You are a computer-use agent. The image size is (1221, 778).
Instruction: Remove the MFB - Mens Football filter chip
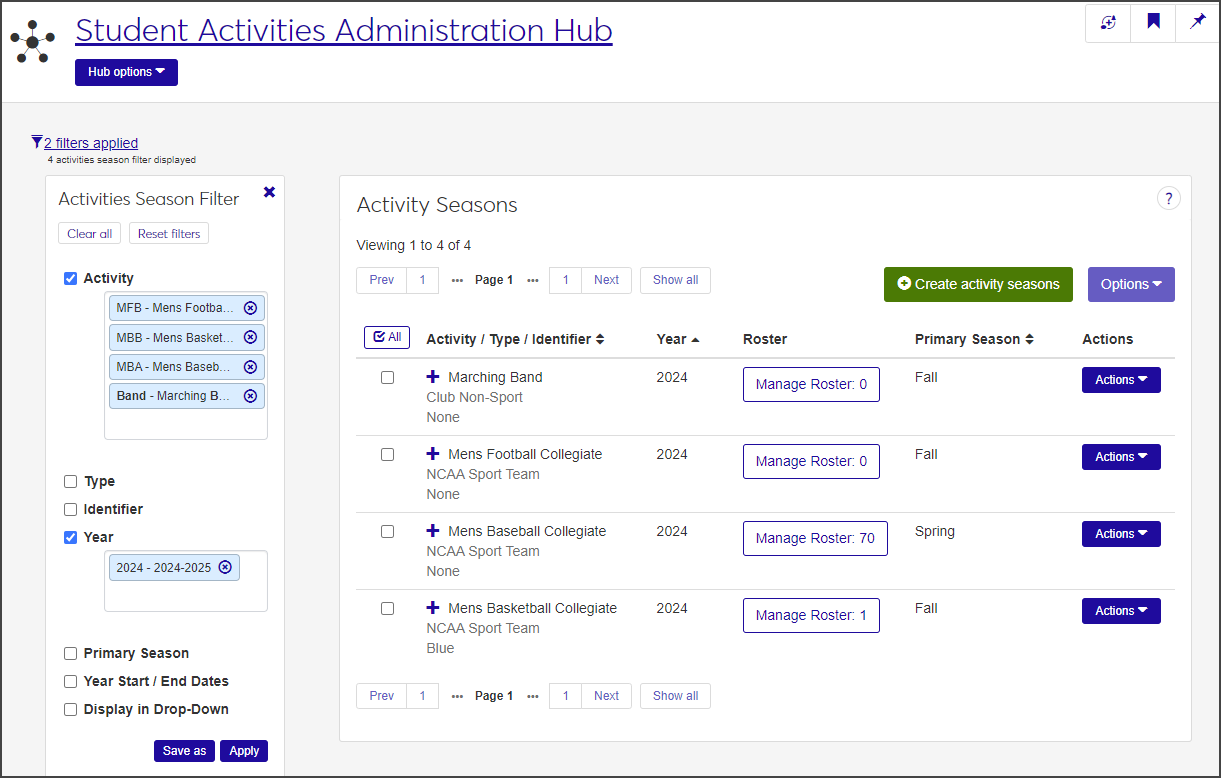coord(250,308)
